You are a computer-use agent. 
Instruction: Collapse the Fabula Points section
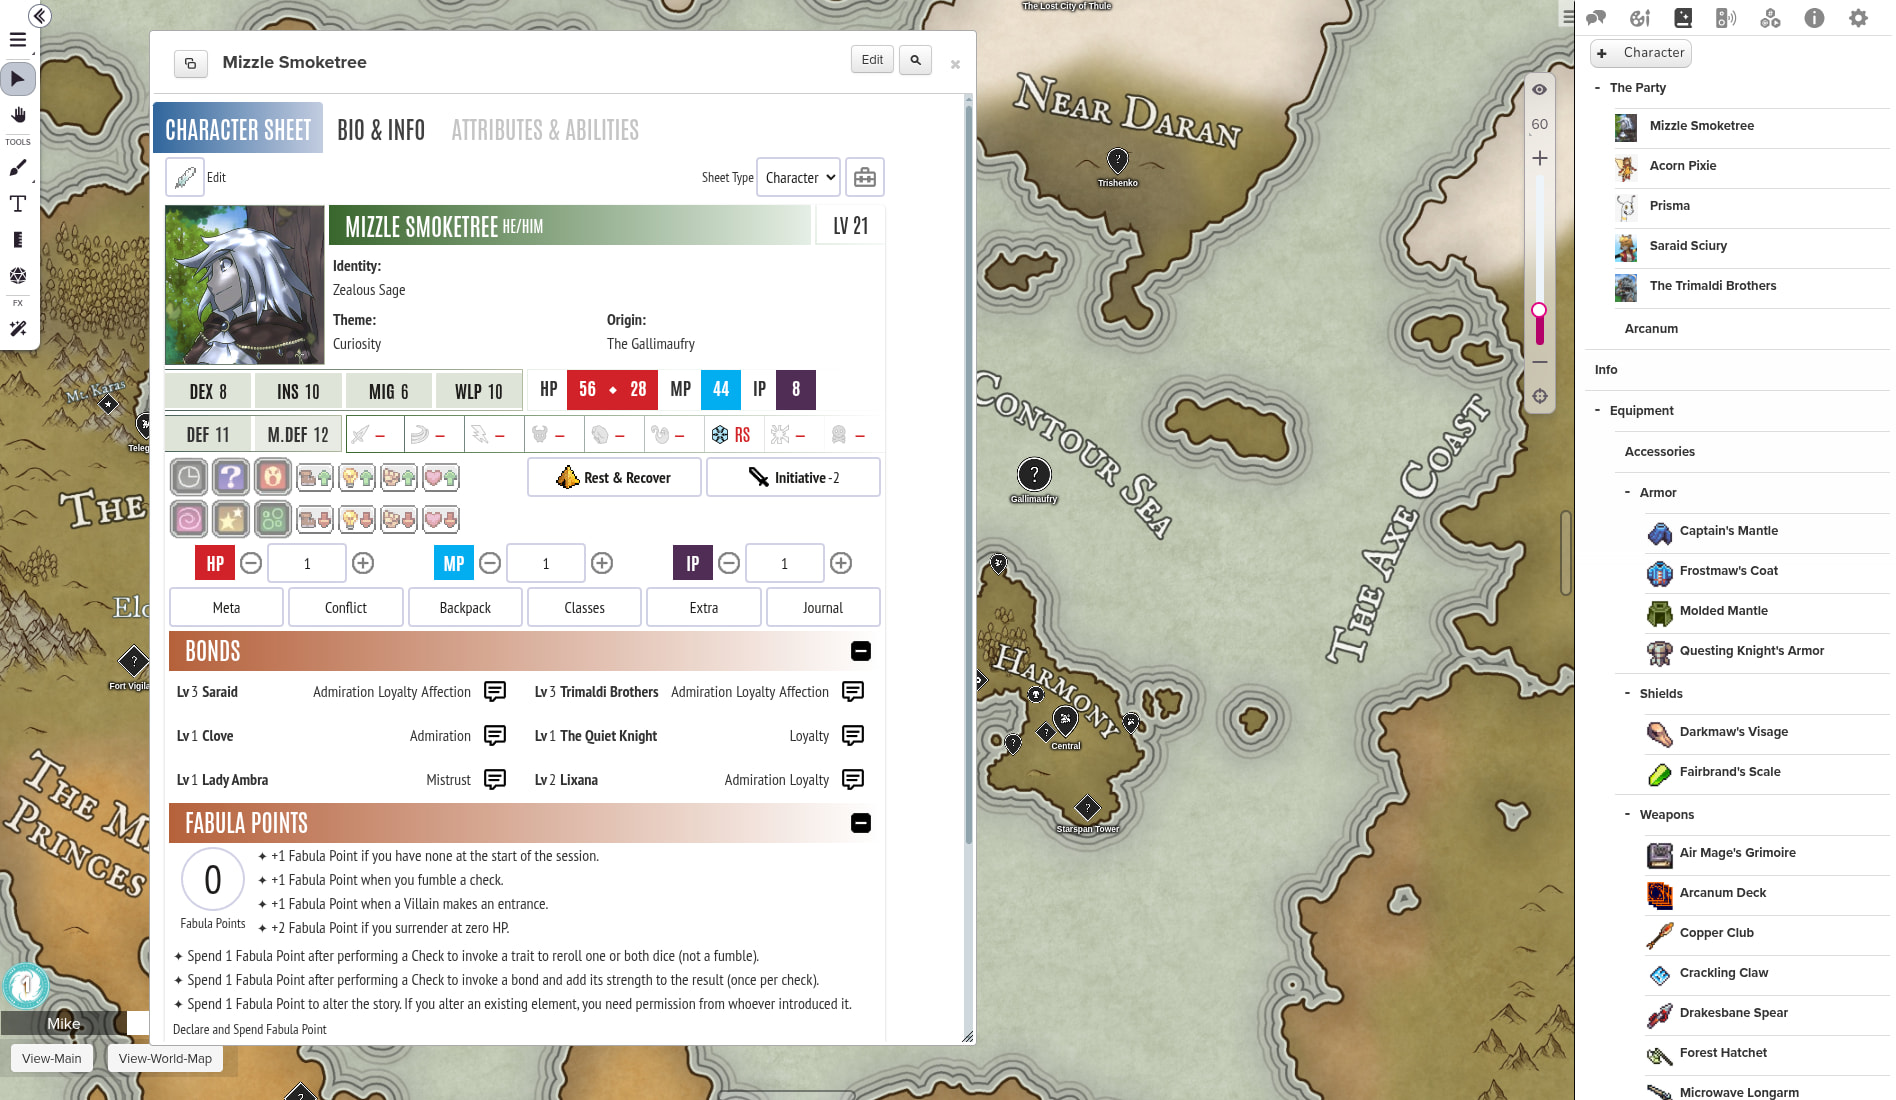861,823
